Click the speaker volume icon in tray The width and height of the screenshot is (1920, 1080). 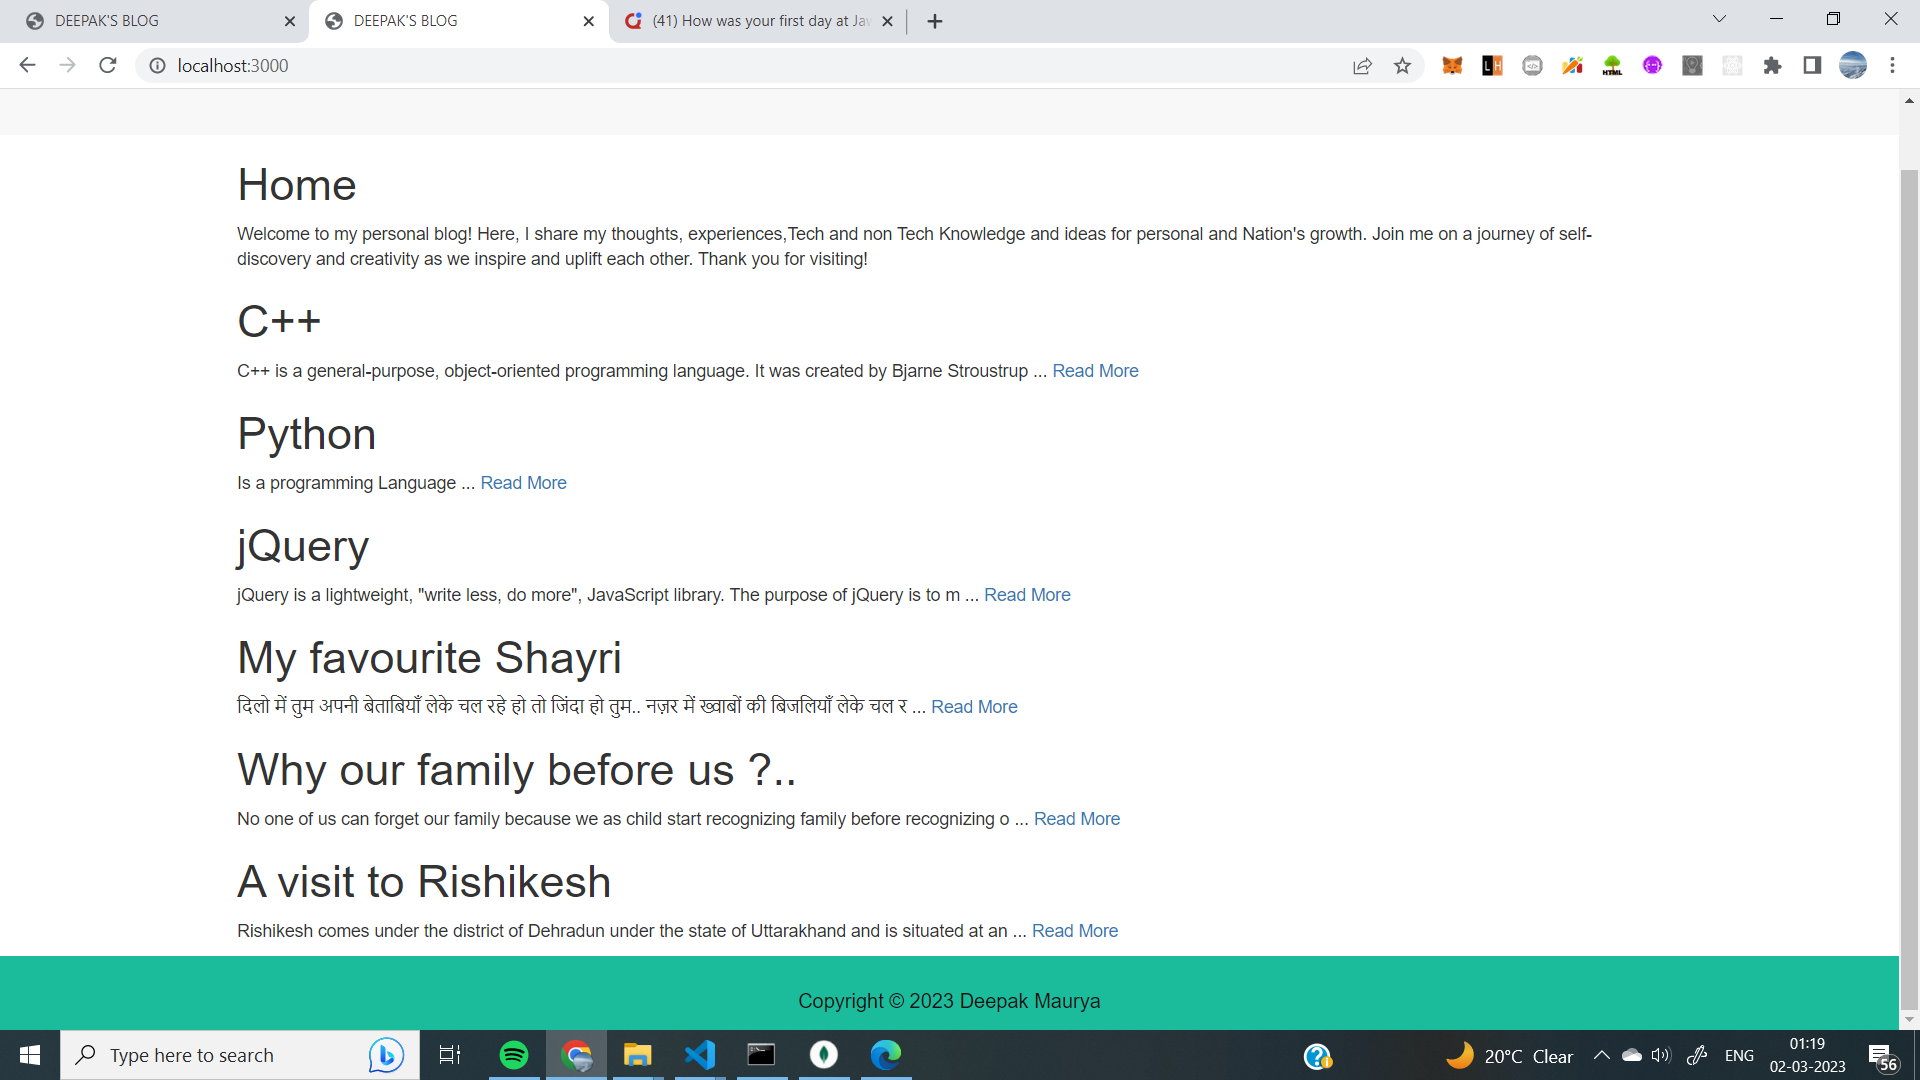pos(1661,1054)
